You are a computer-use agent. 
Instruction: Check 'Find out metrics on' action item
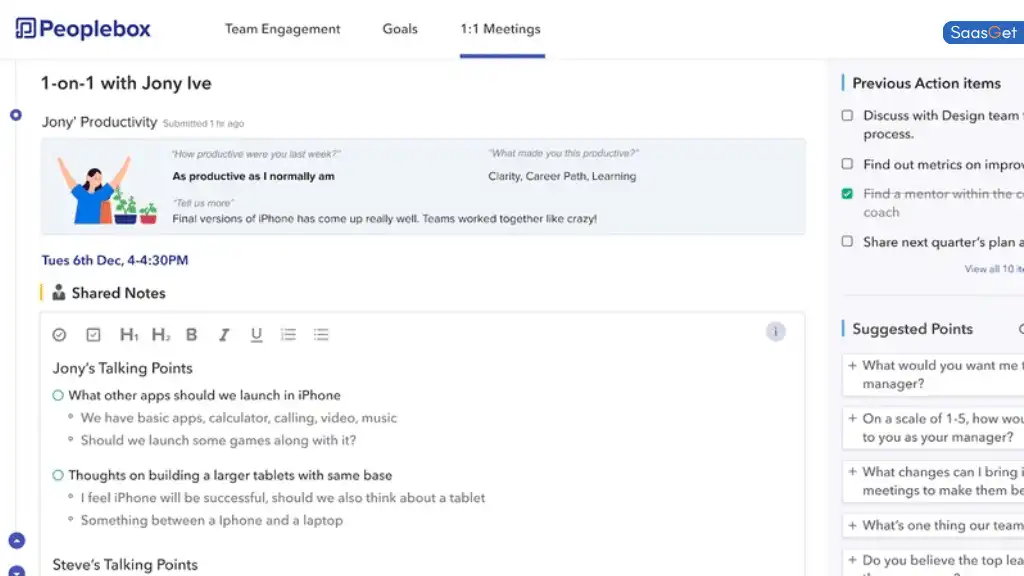[847, 164]
